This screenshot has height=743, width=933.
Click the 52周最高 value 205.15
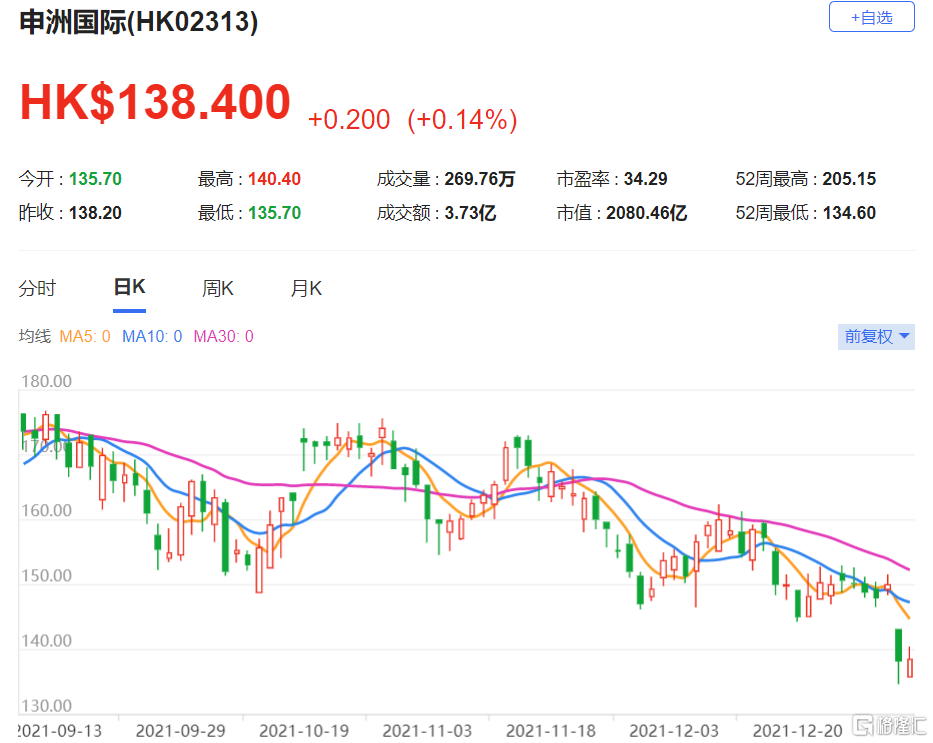[x=849, y=178]
